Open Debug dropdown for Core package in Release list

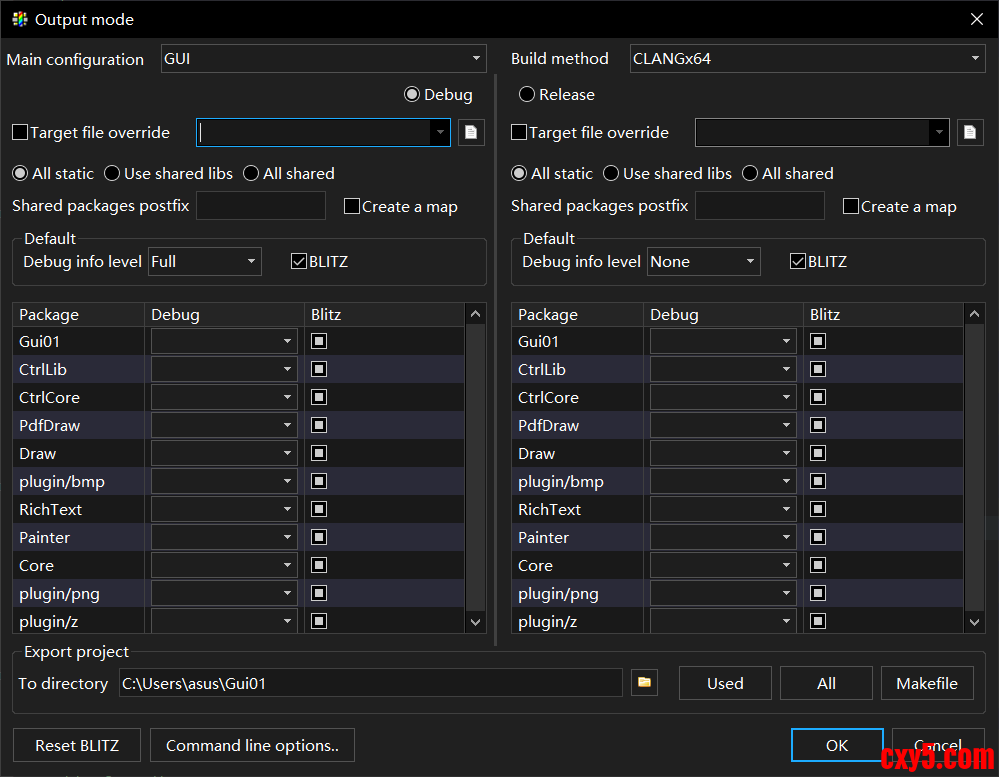pos(723,565)
